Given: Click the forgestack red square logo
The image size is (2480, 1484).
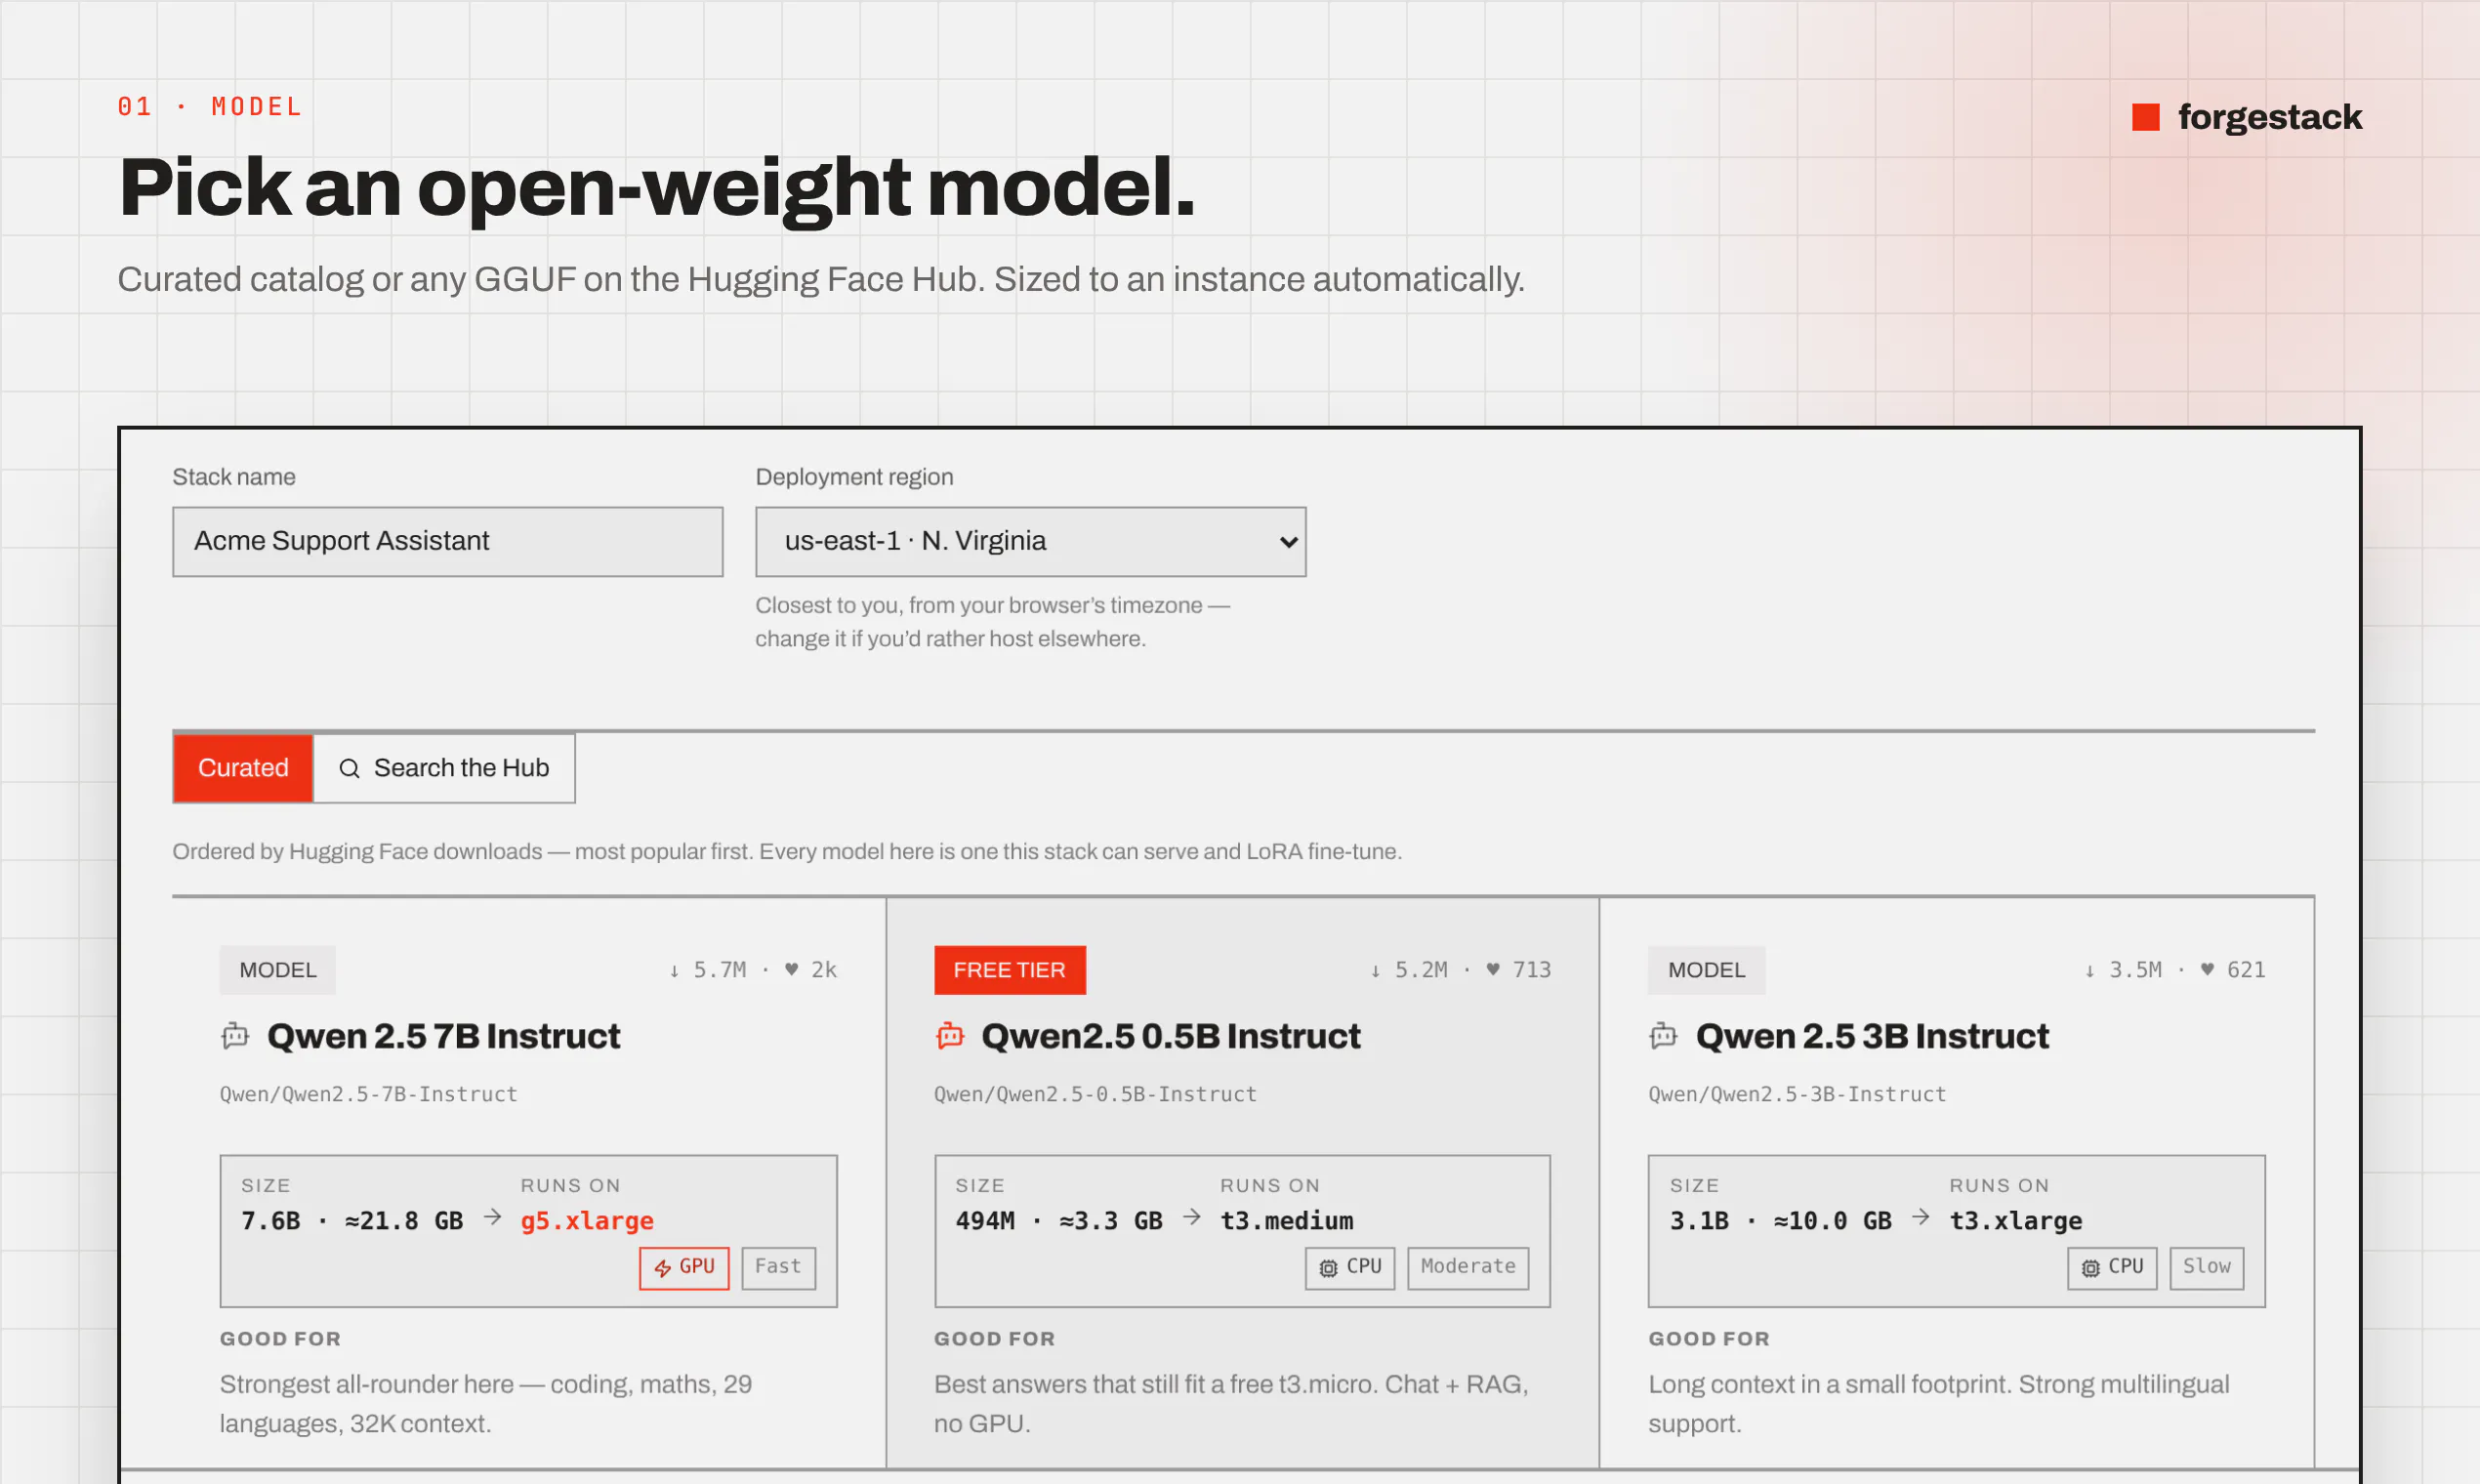Looking at the screenshot, I should pos(2145,117).
